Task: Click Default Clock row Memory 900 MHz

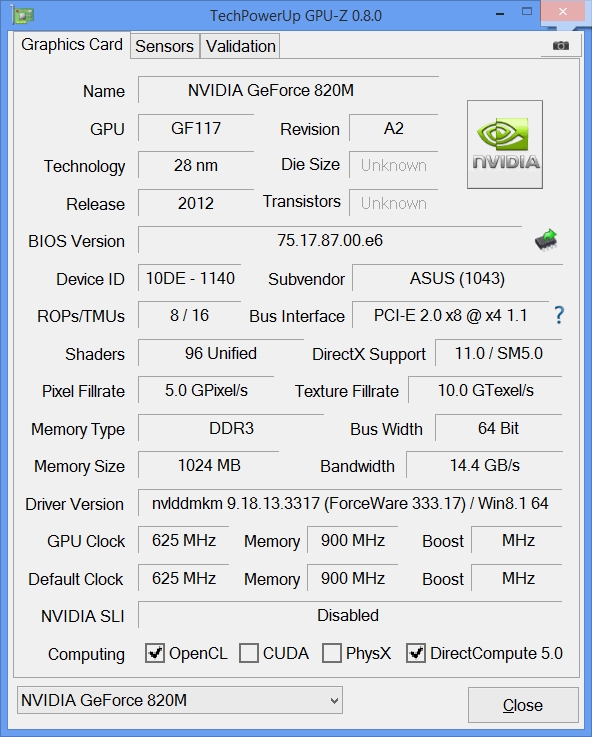Action: click(x=353, y=578)
